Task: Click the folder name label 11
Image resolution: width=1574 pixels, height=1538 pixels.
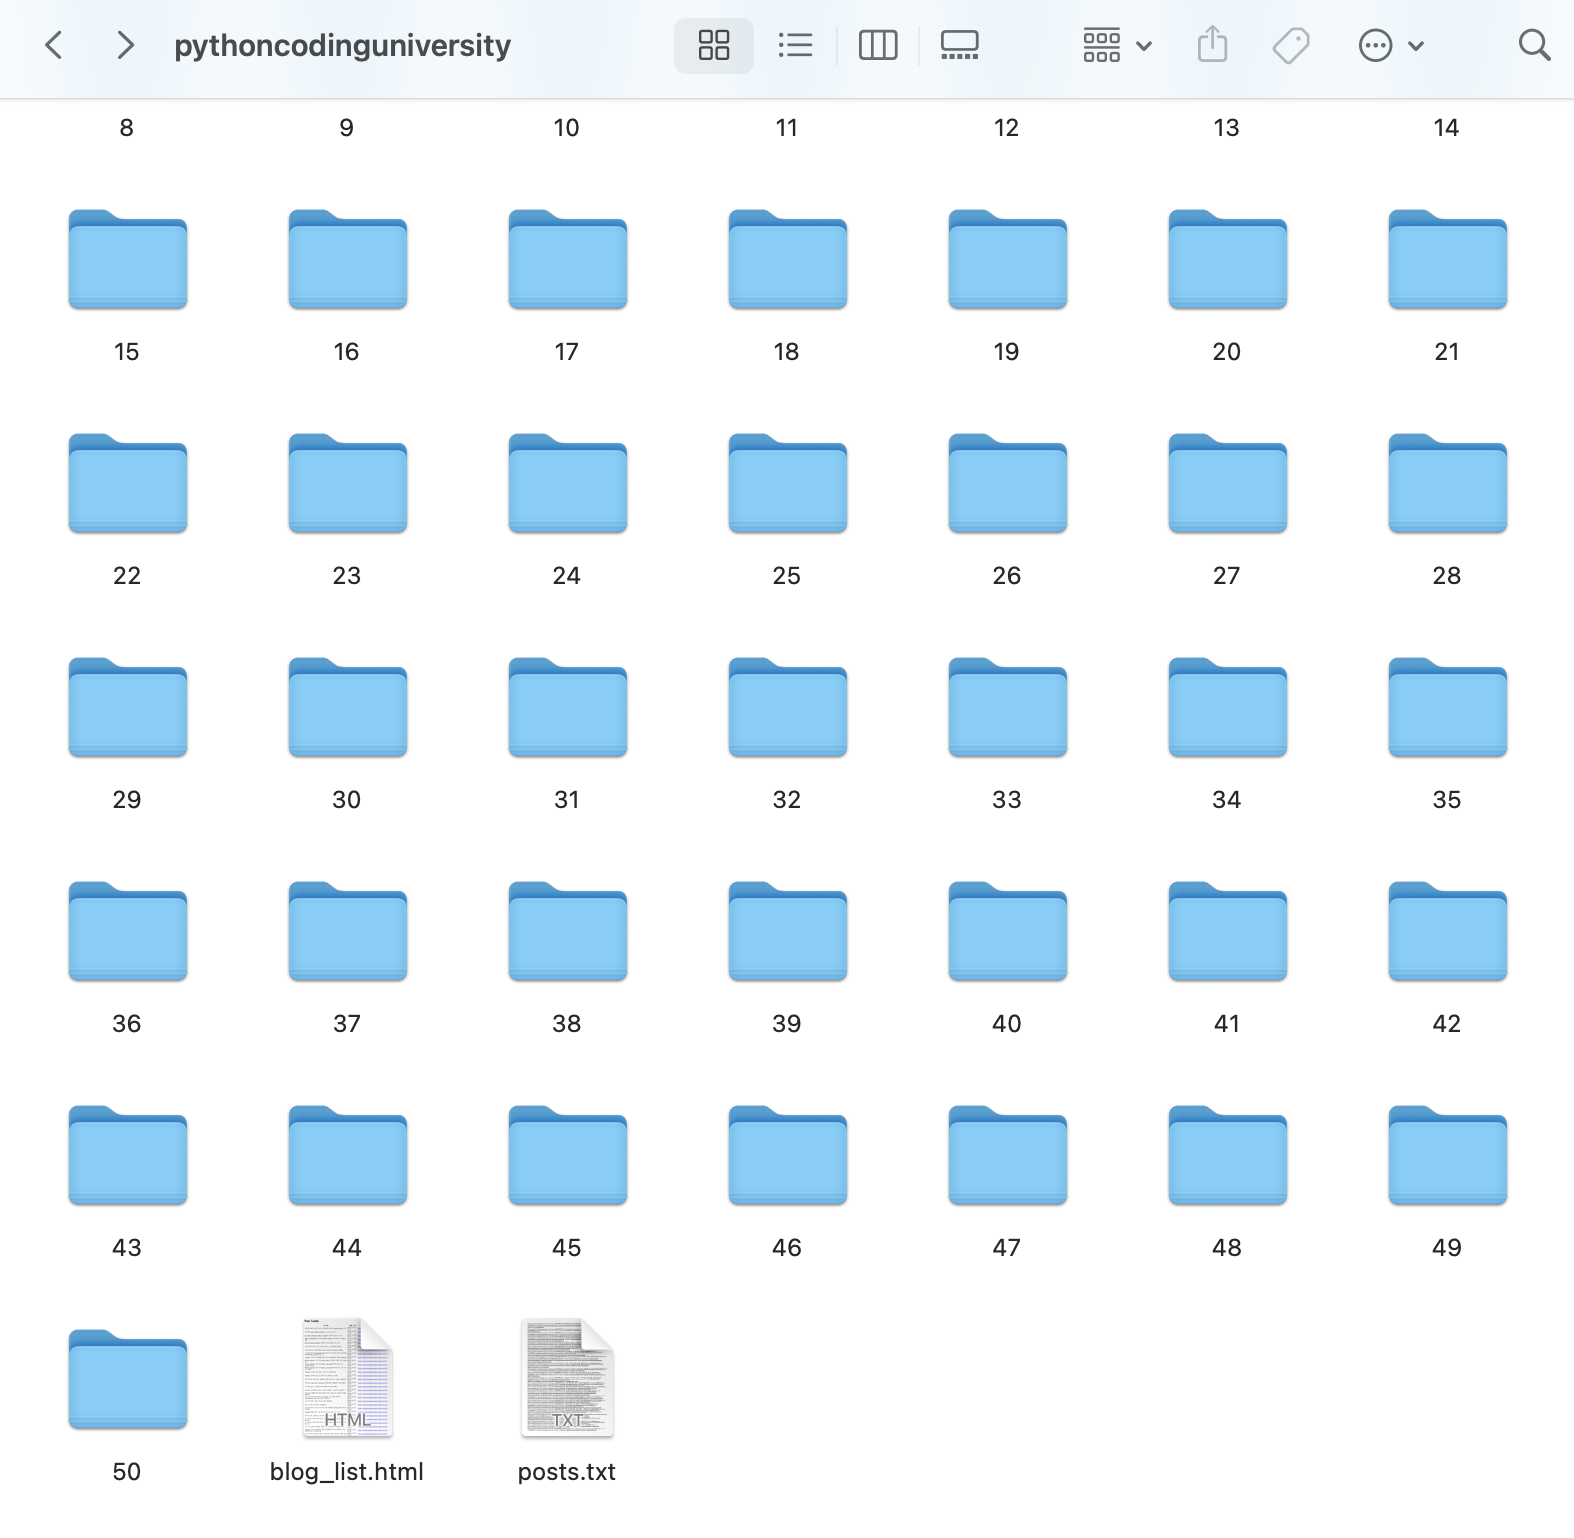Action: [787, 128]
